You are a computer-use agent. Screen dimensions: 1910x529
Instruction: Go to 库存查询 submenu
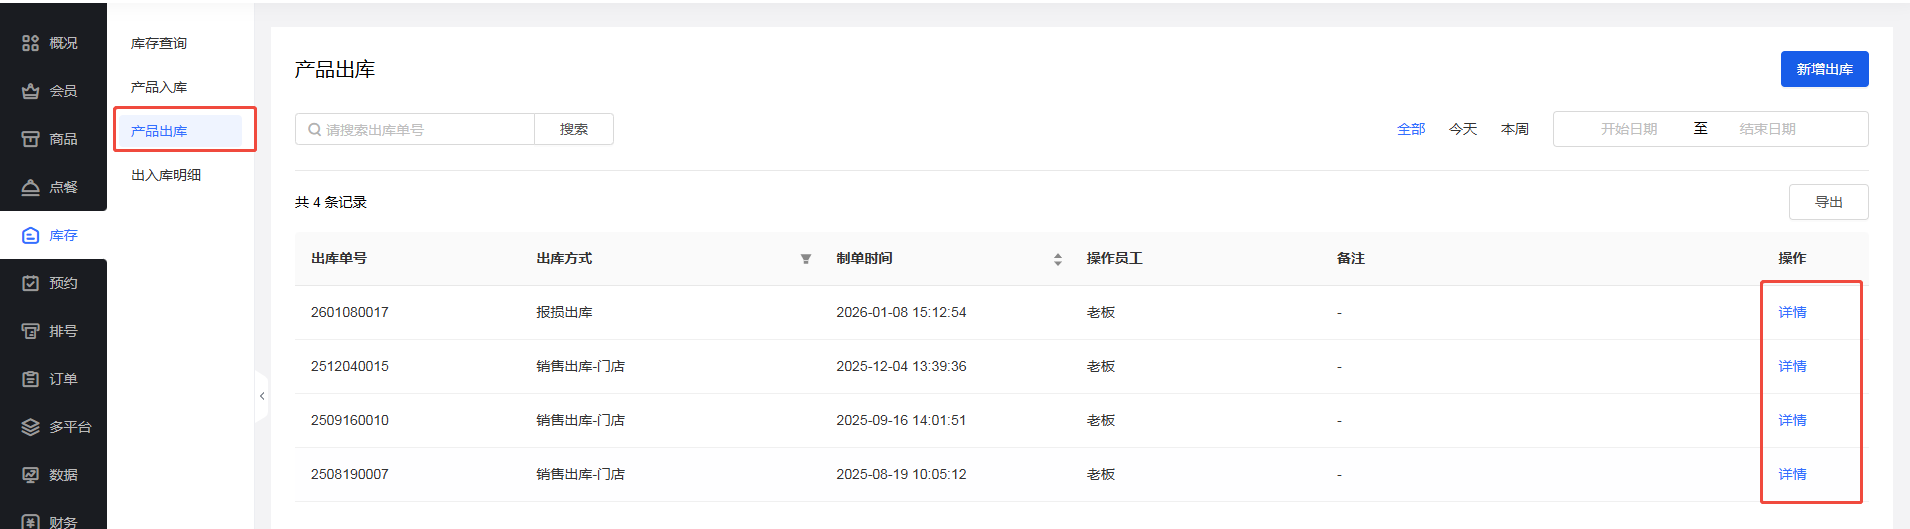[x=159, y=43]
